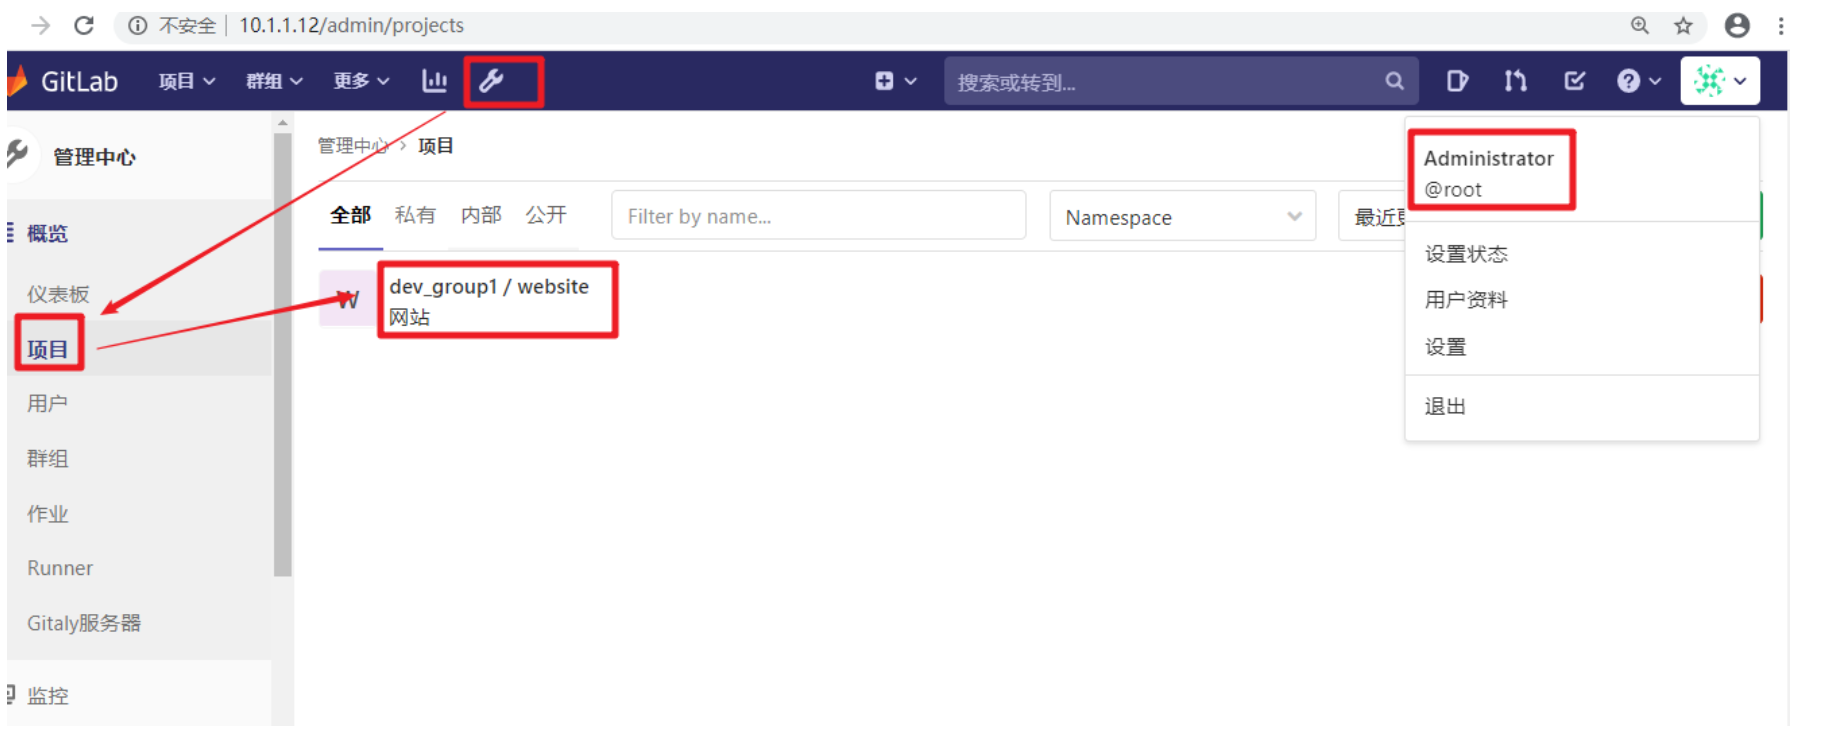Click 管理中心 breadcrumb link
Screen dimensions: 1825x745
click(353, 146)
